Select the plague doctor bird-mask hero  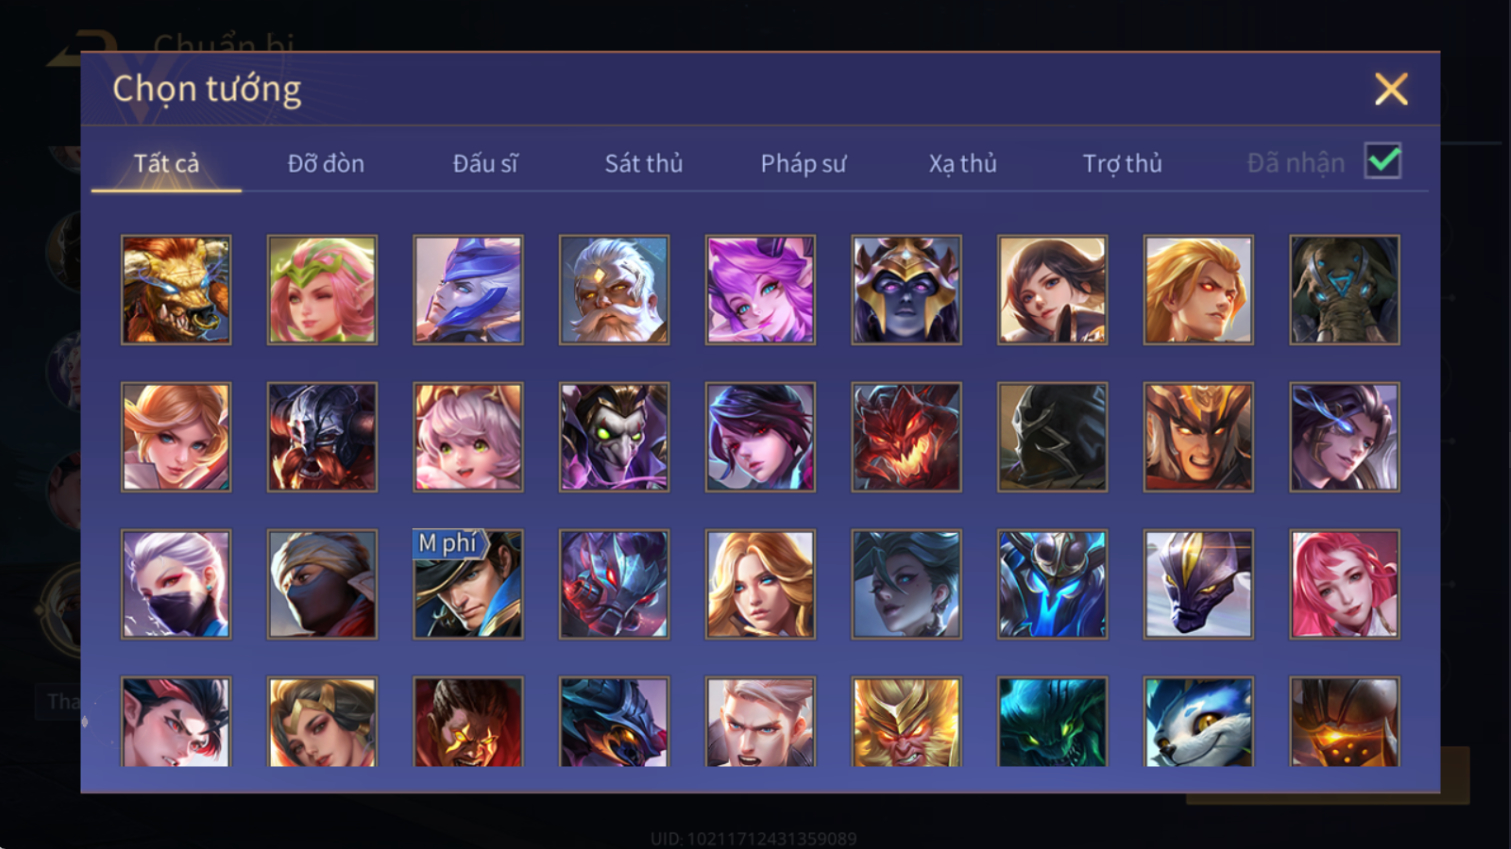pyautogui.click(x=614, y=437)
